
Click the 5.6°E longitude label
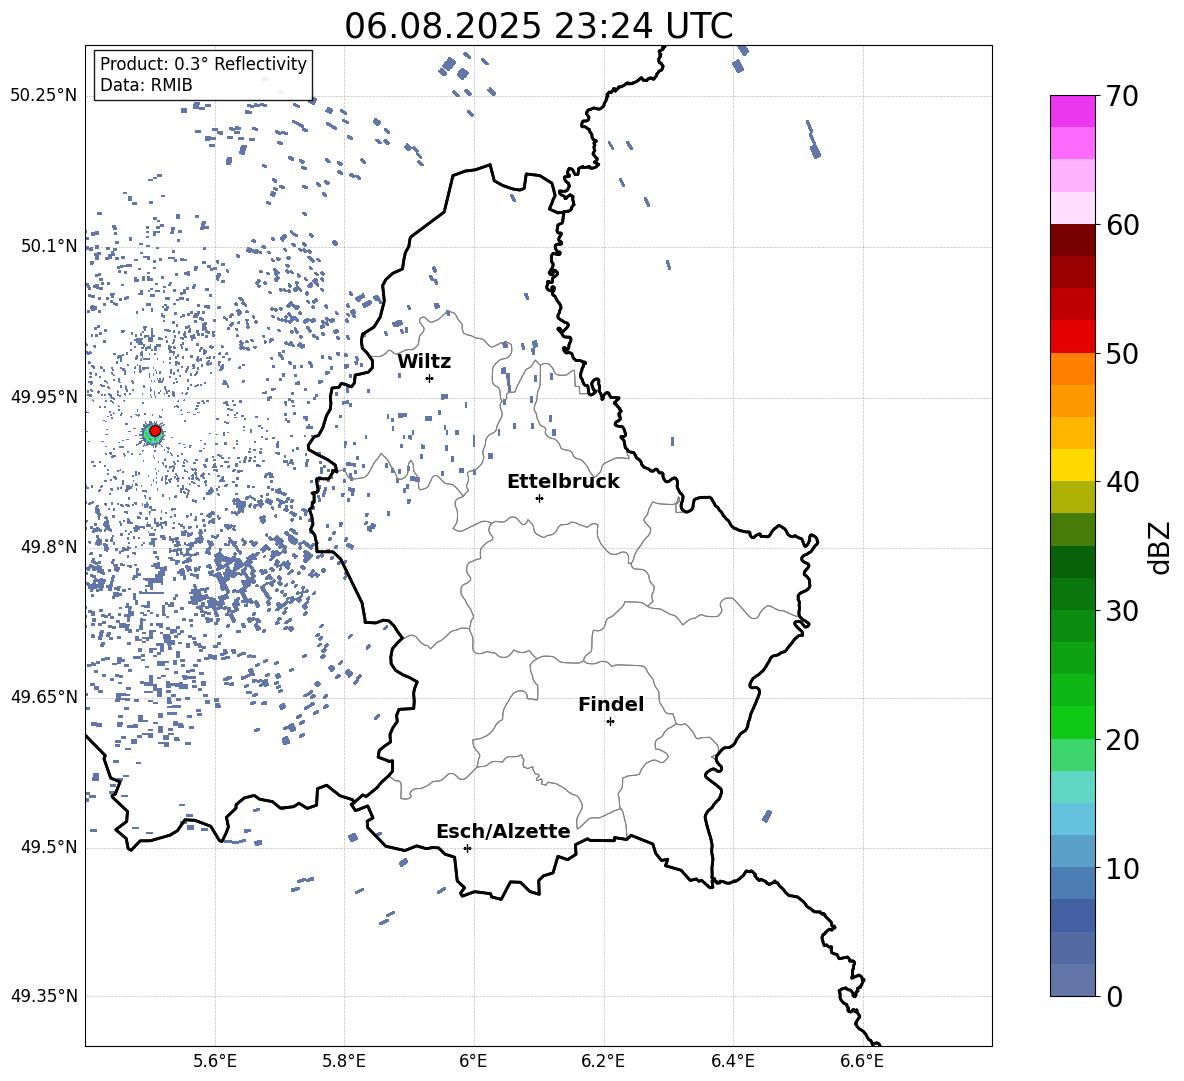pyautogui.click(x=215, y=1061)
